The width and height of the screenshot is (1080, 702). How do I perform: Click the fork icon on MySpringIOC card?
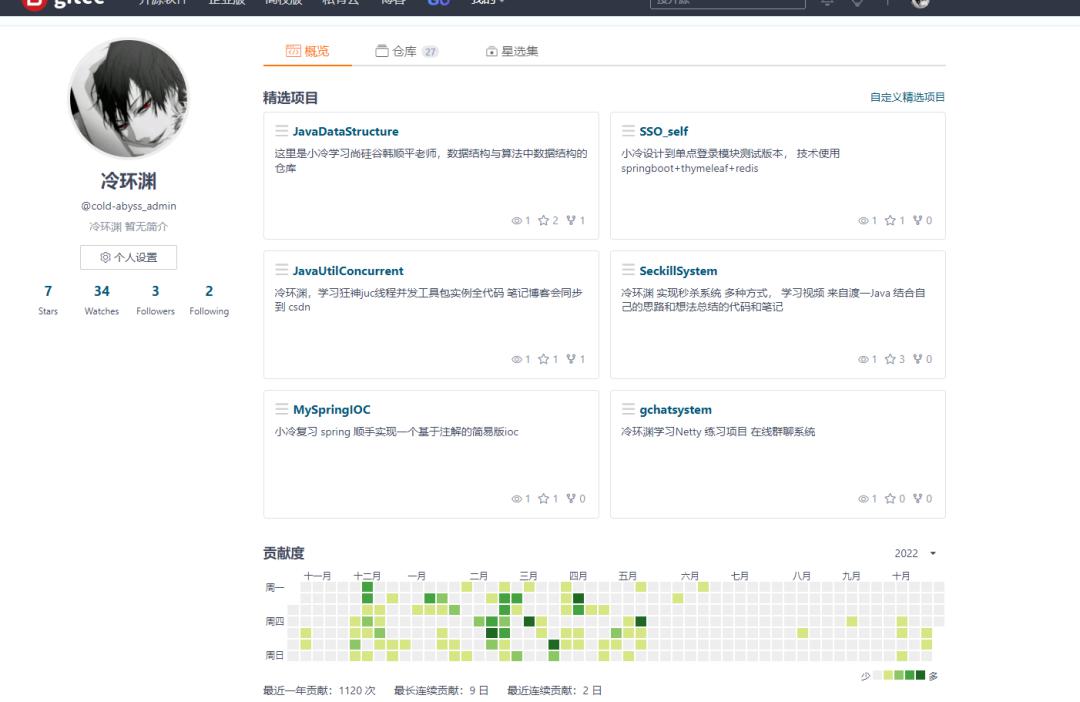[571, 499]
